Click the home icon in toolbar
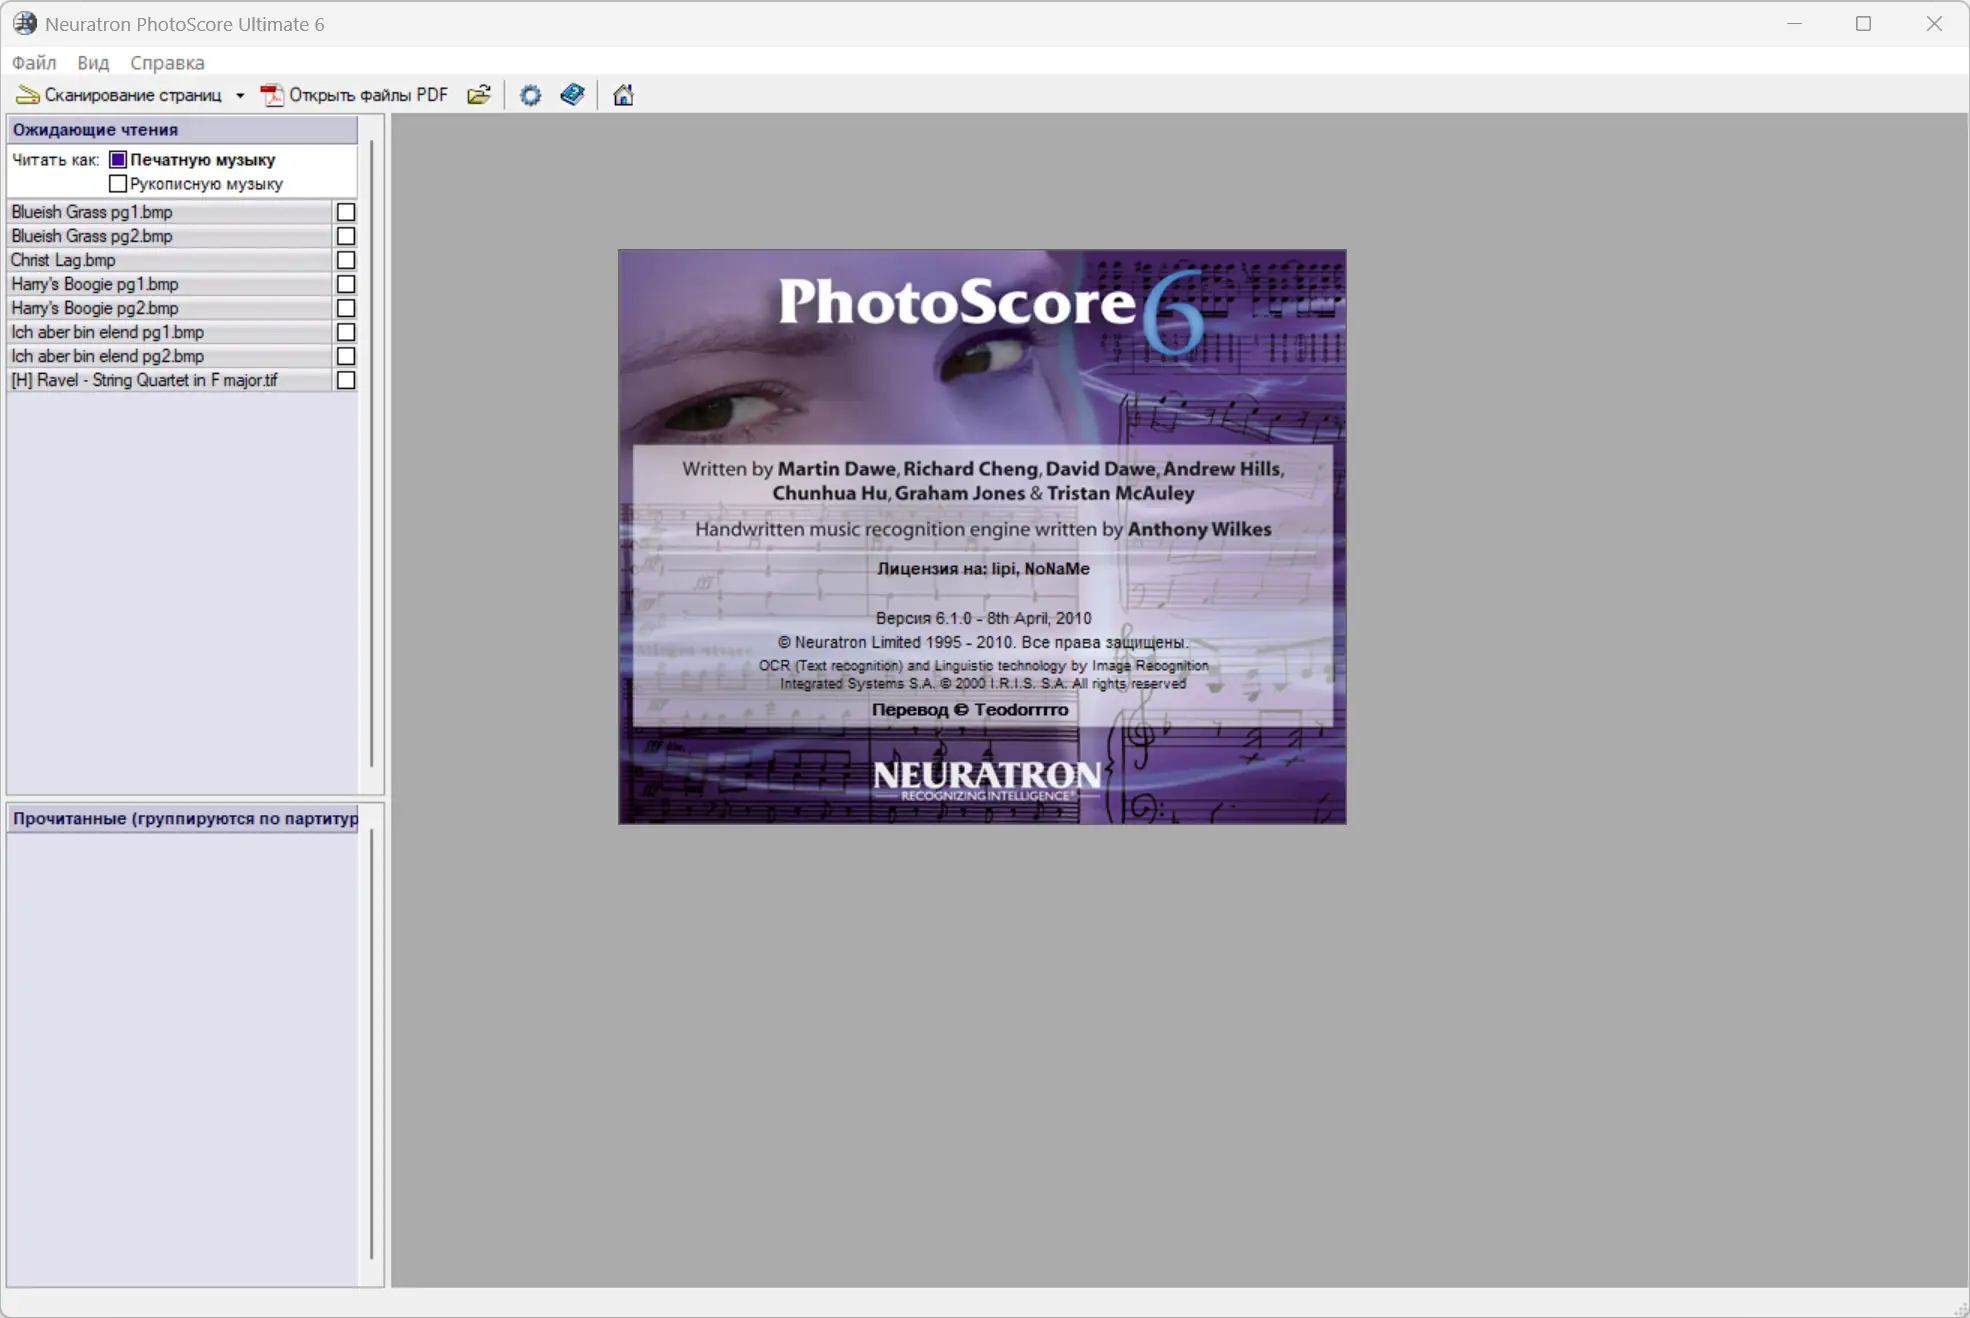Screen dimensions: 1970x1318 click(623, 95)
